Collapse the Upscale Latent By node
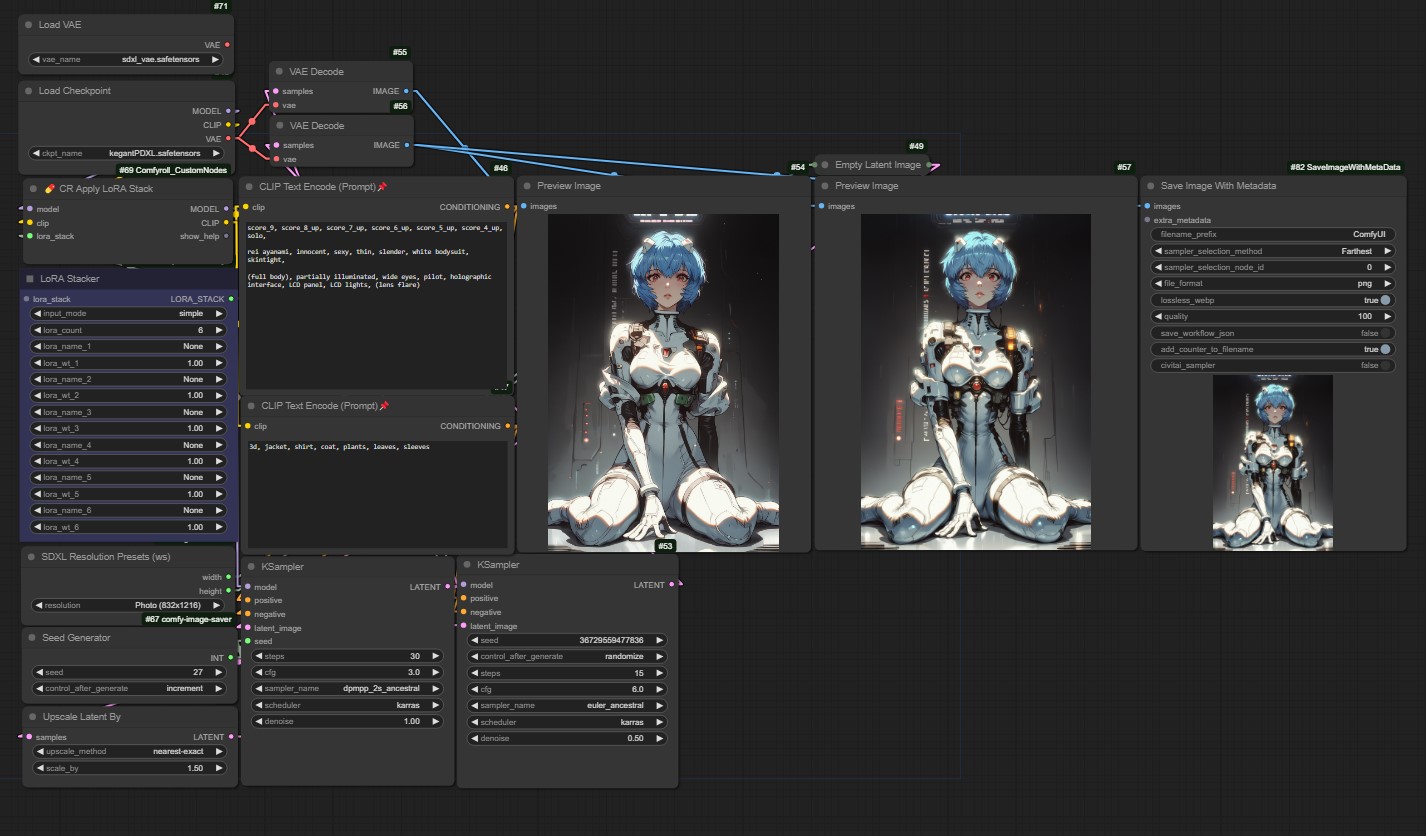The width and height of the screenshot is (1426, 836). pyautogui.click(x=32, y=717)
